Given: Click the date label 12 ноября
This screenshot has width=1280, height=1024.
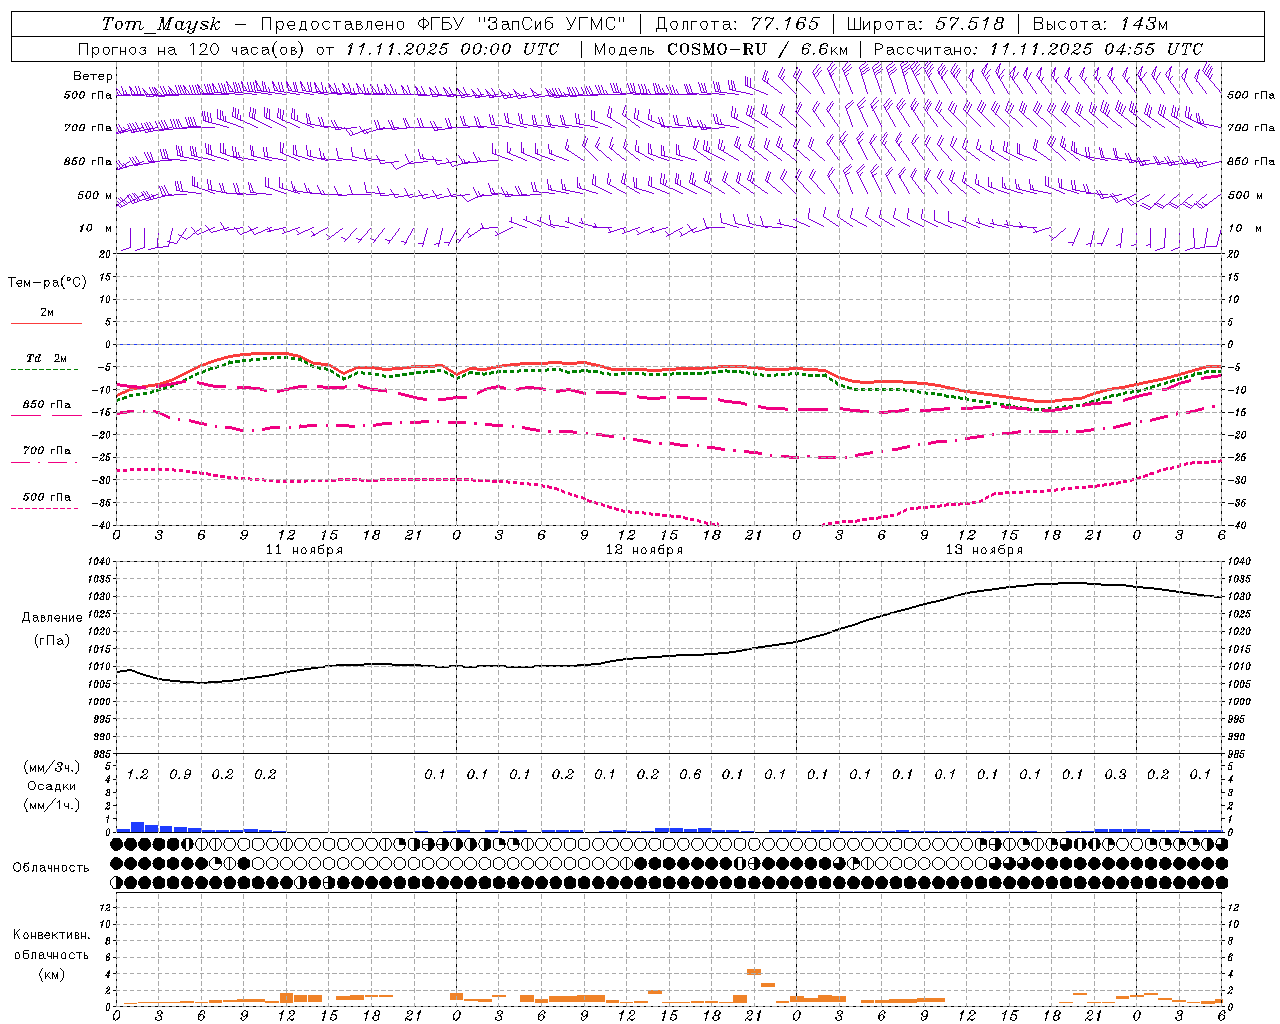Looking at the screenshot, I should 644,550.
